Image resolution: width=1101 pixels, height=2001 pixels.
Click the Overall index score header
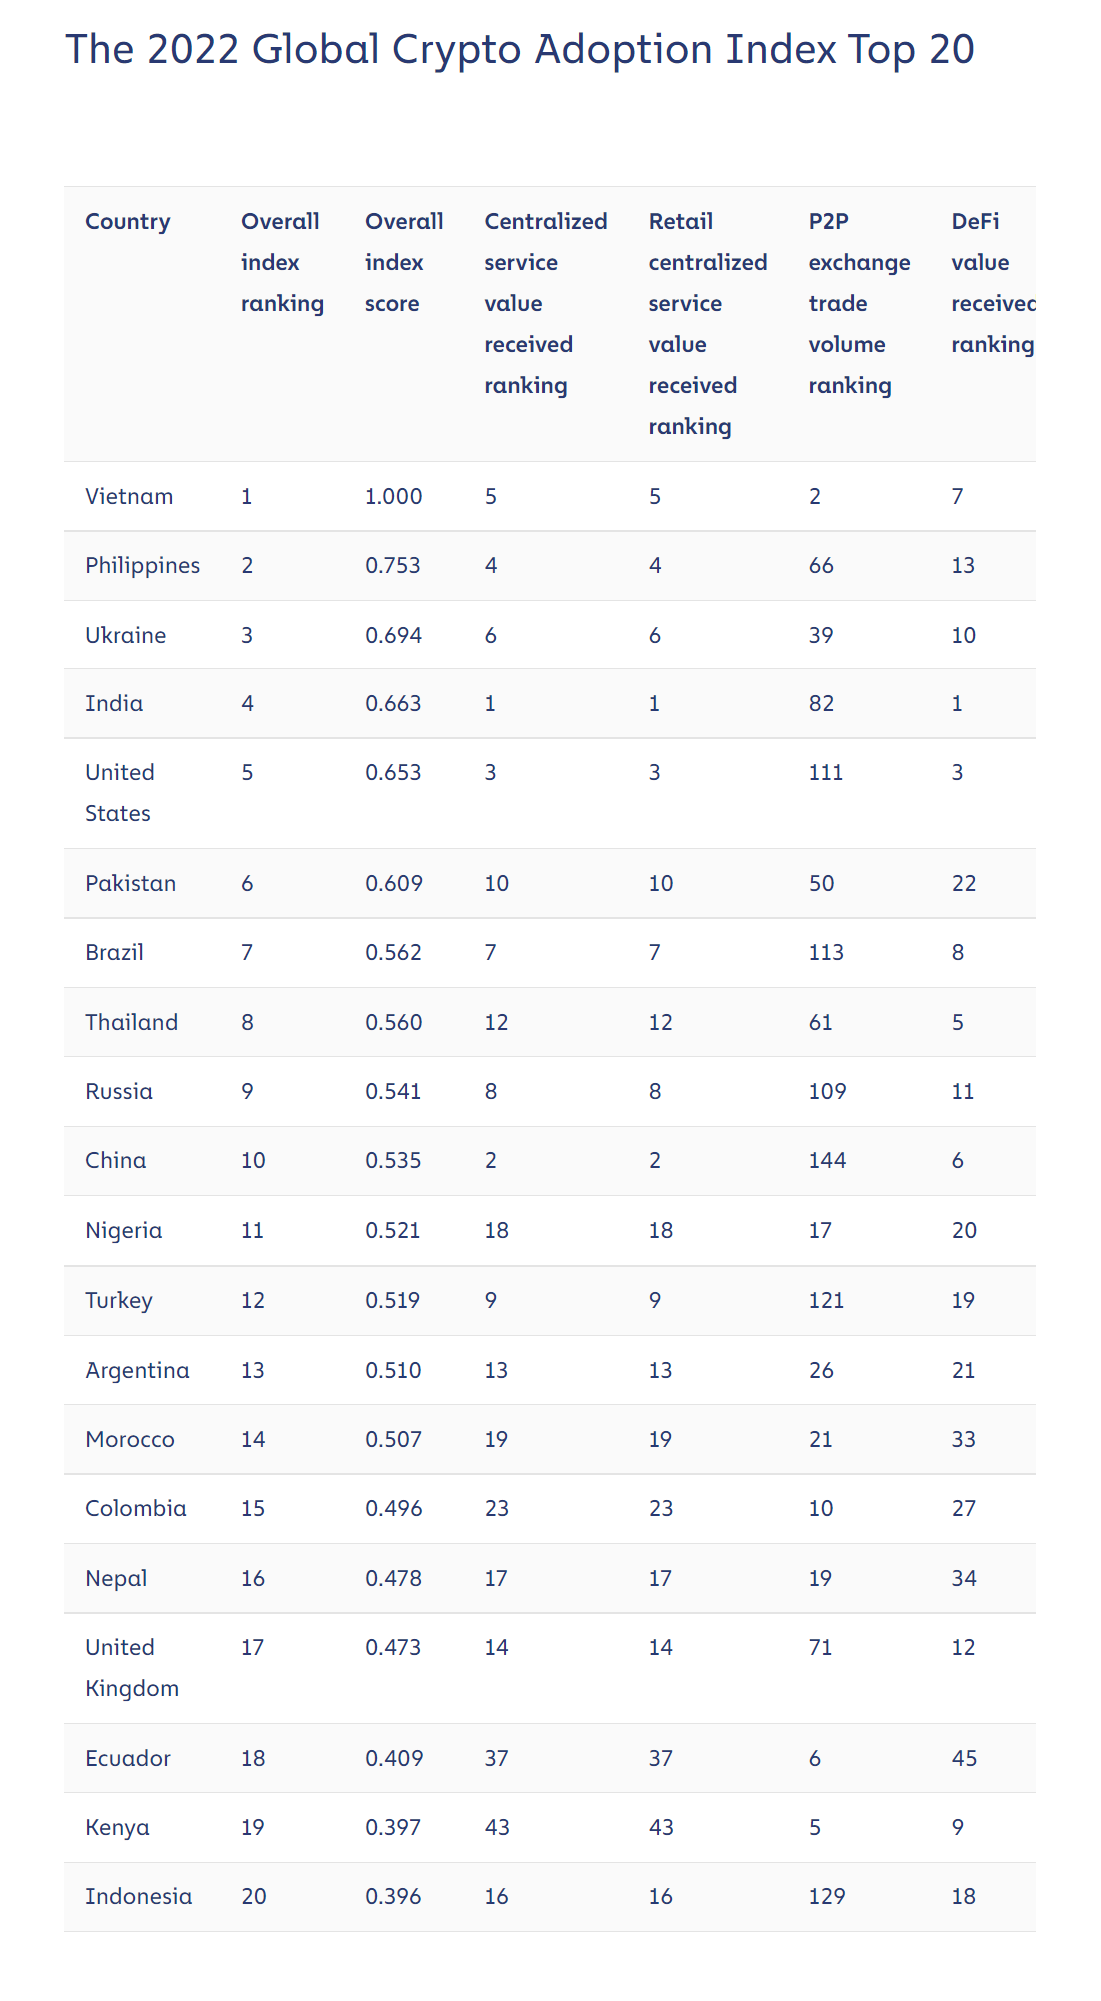tap(404, 263)
